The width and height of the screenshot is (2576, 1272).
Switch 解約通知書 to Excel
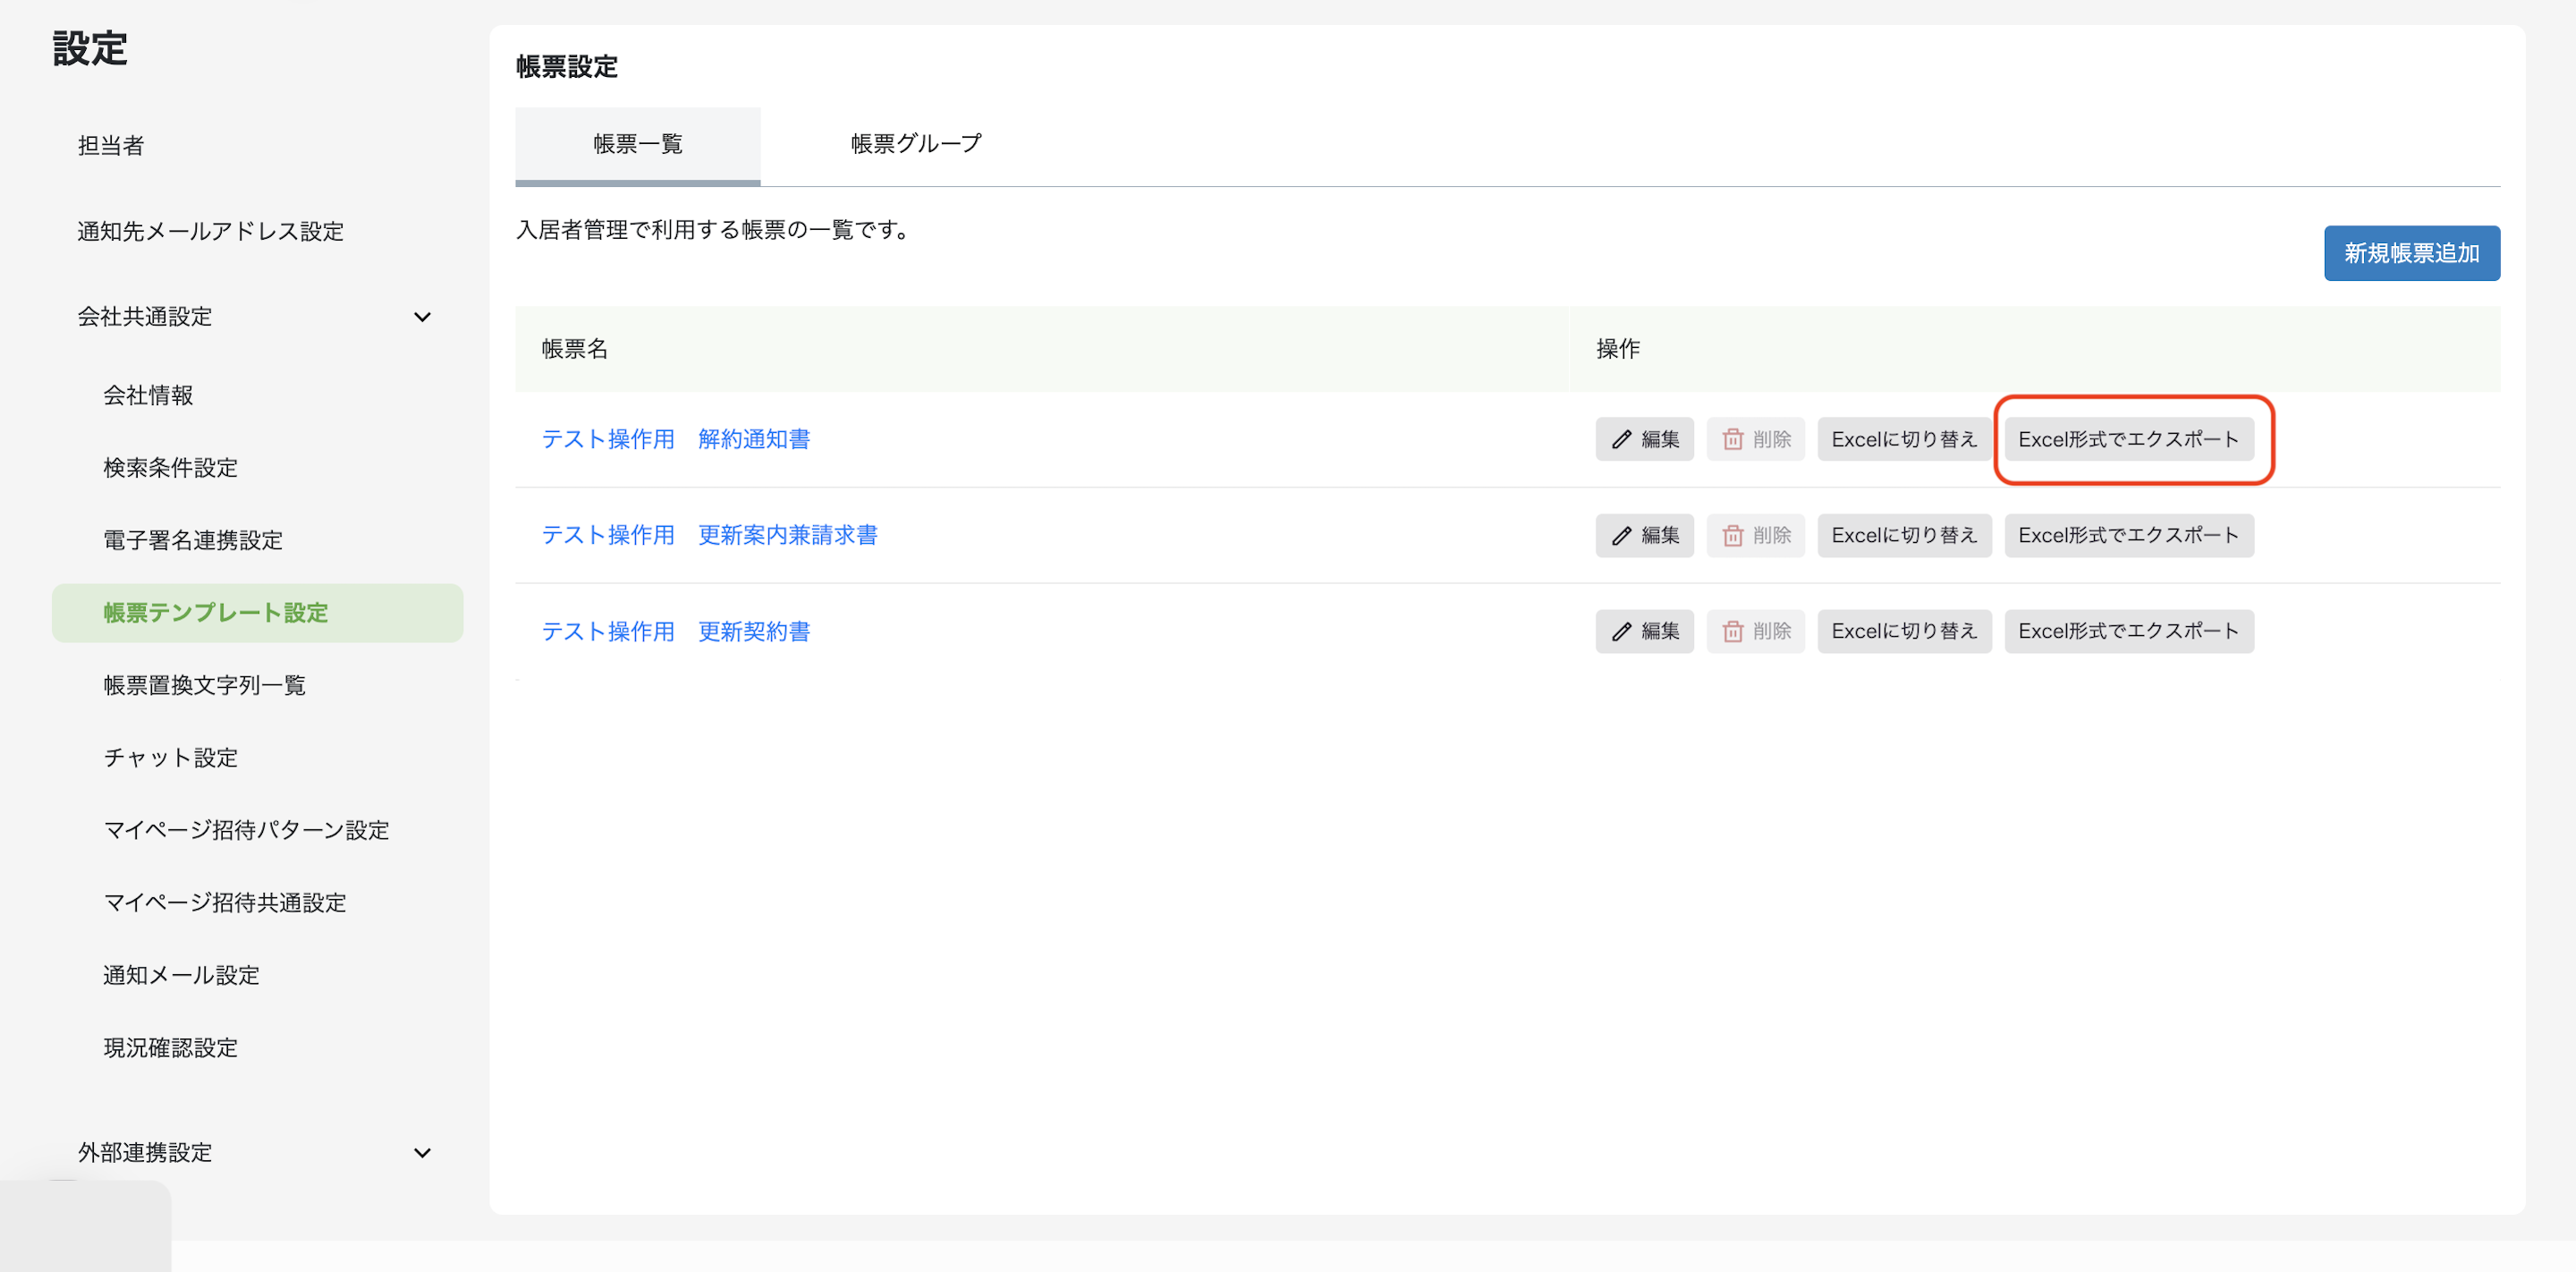click(x=1904, y=439)
